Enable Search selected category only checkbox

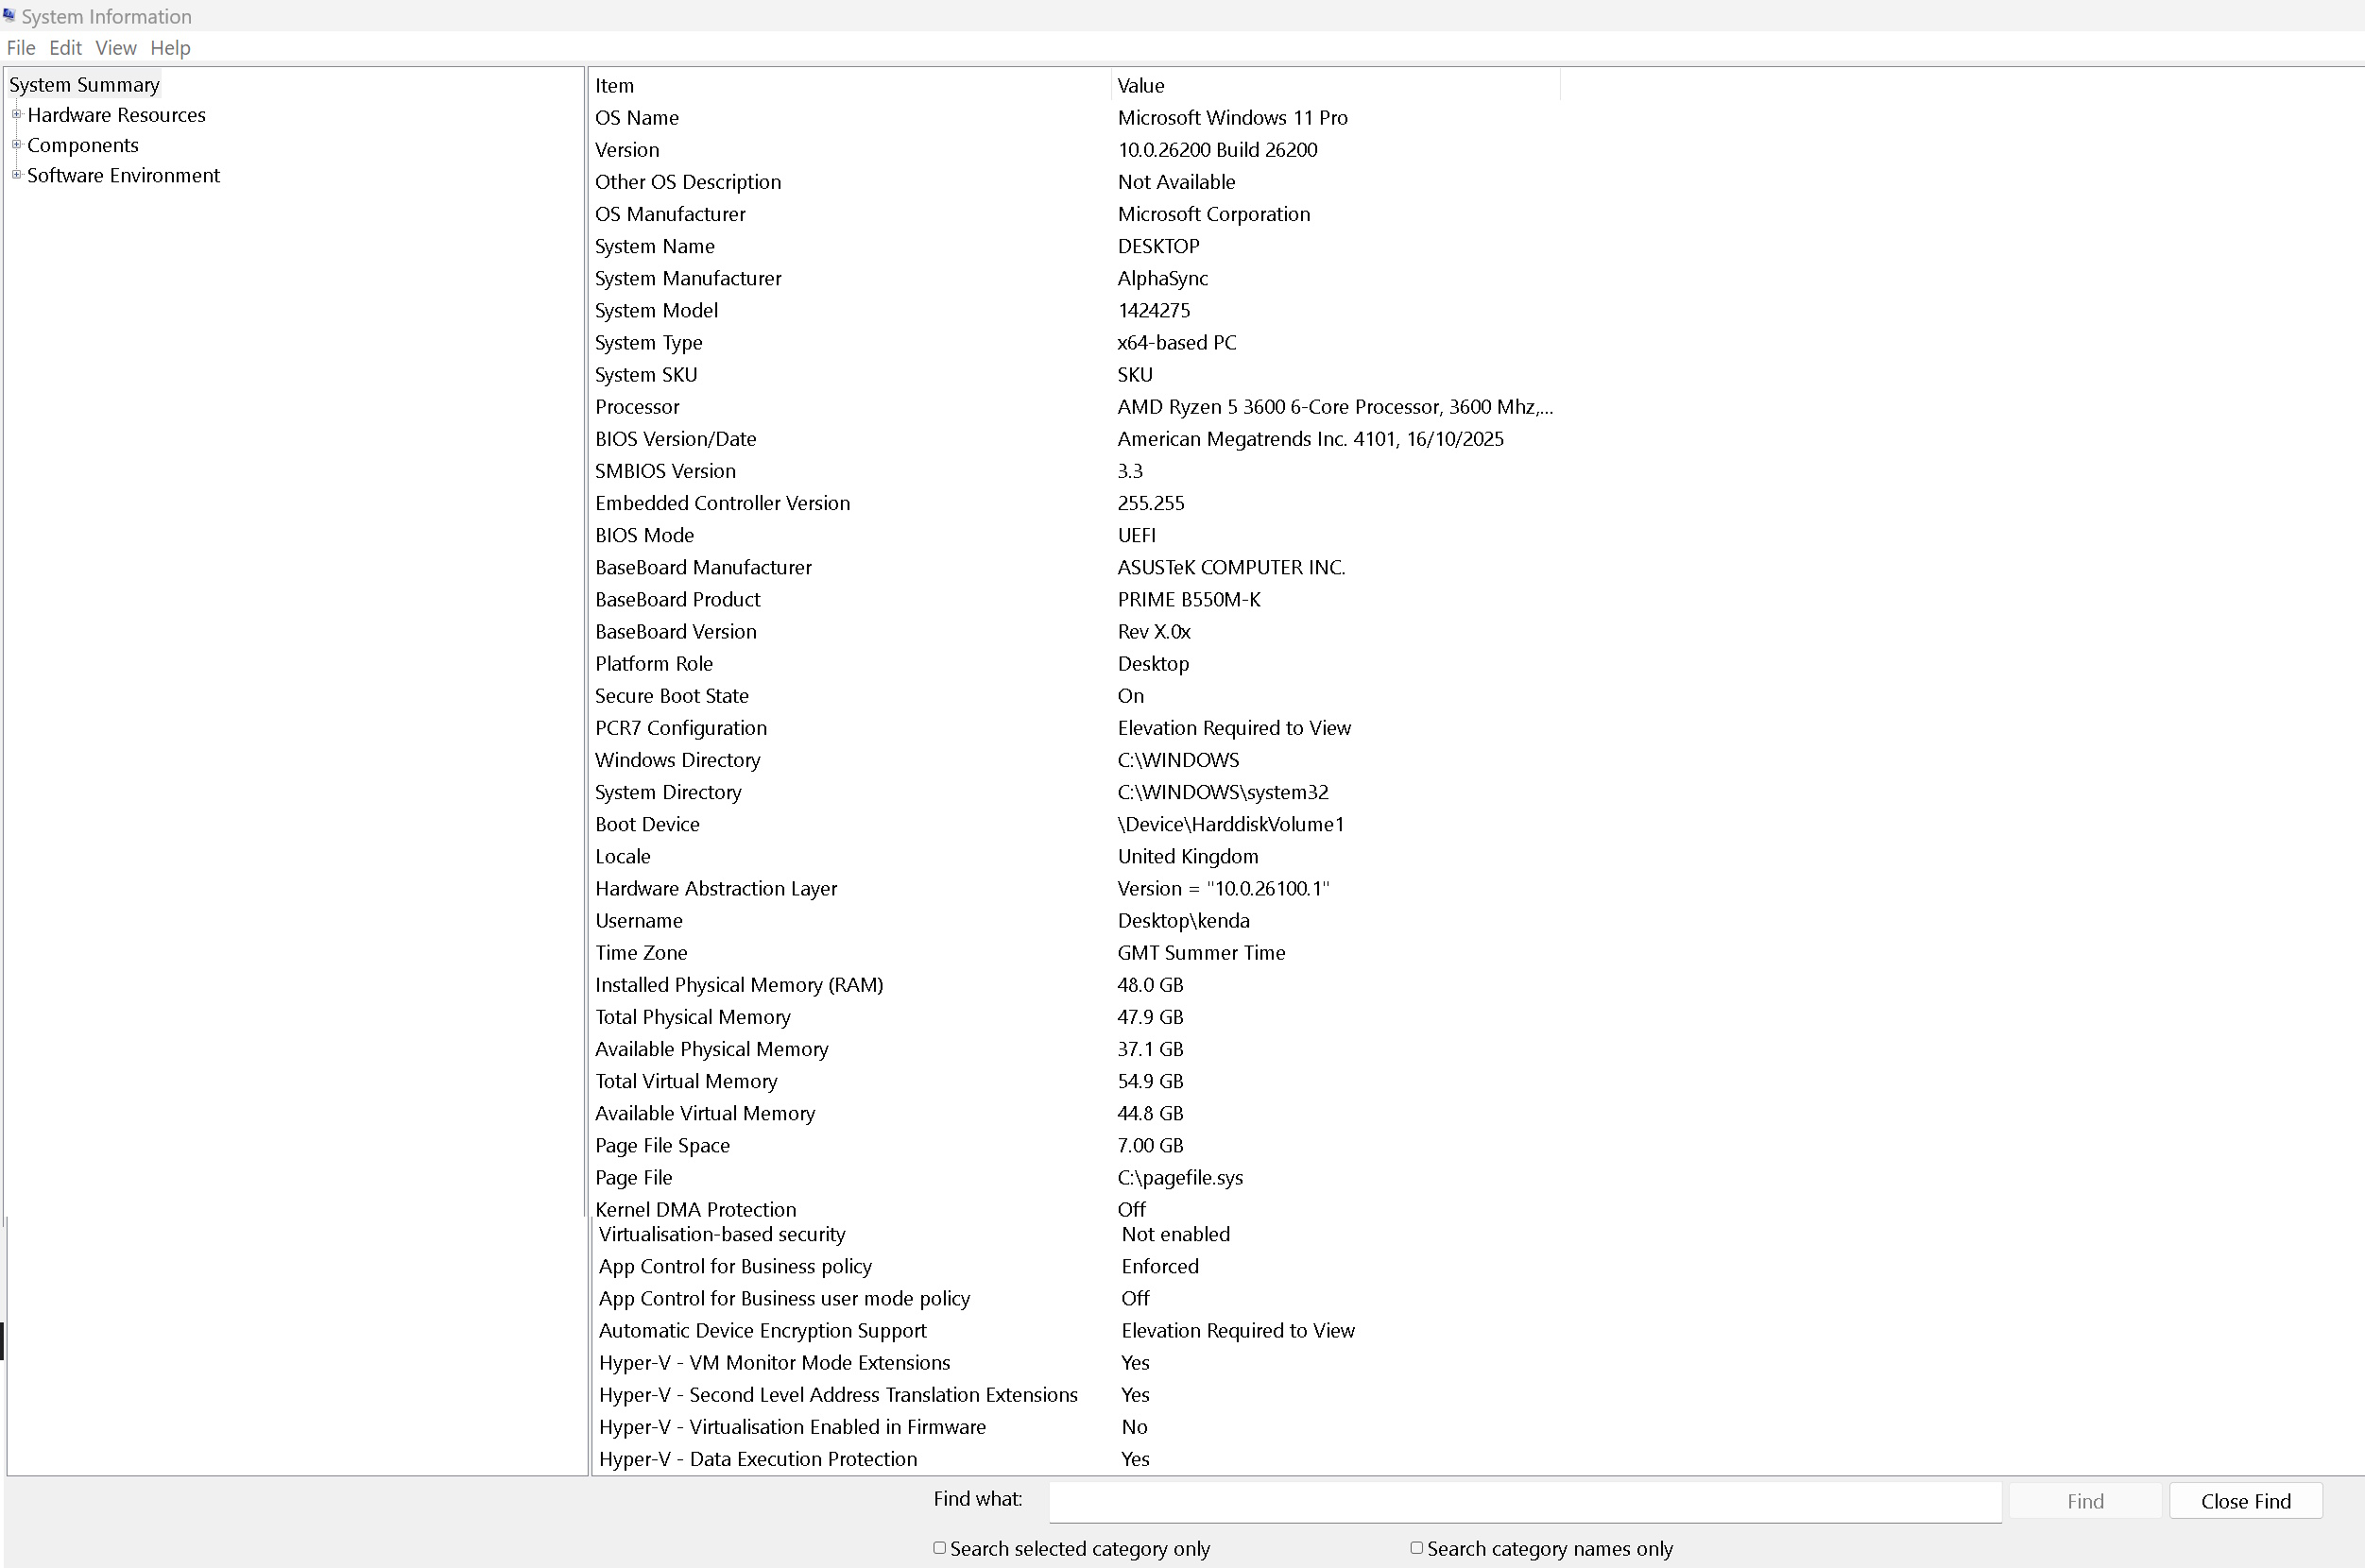coord(939,1548)
